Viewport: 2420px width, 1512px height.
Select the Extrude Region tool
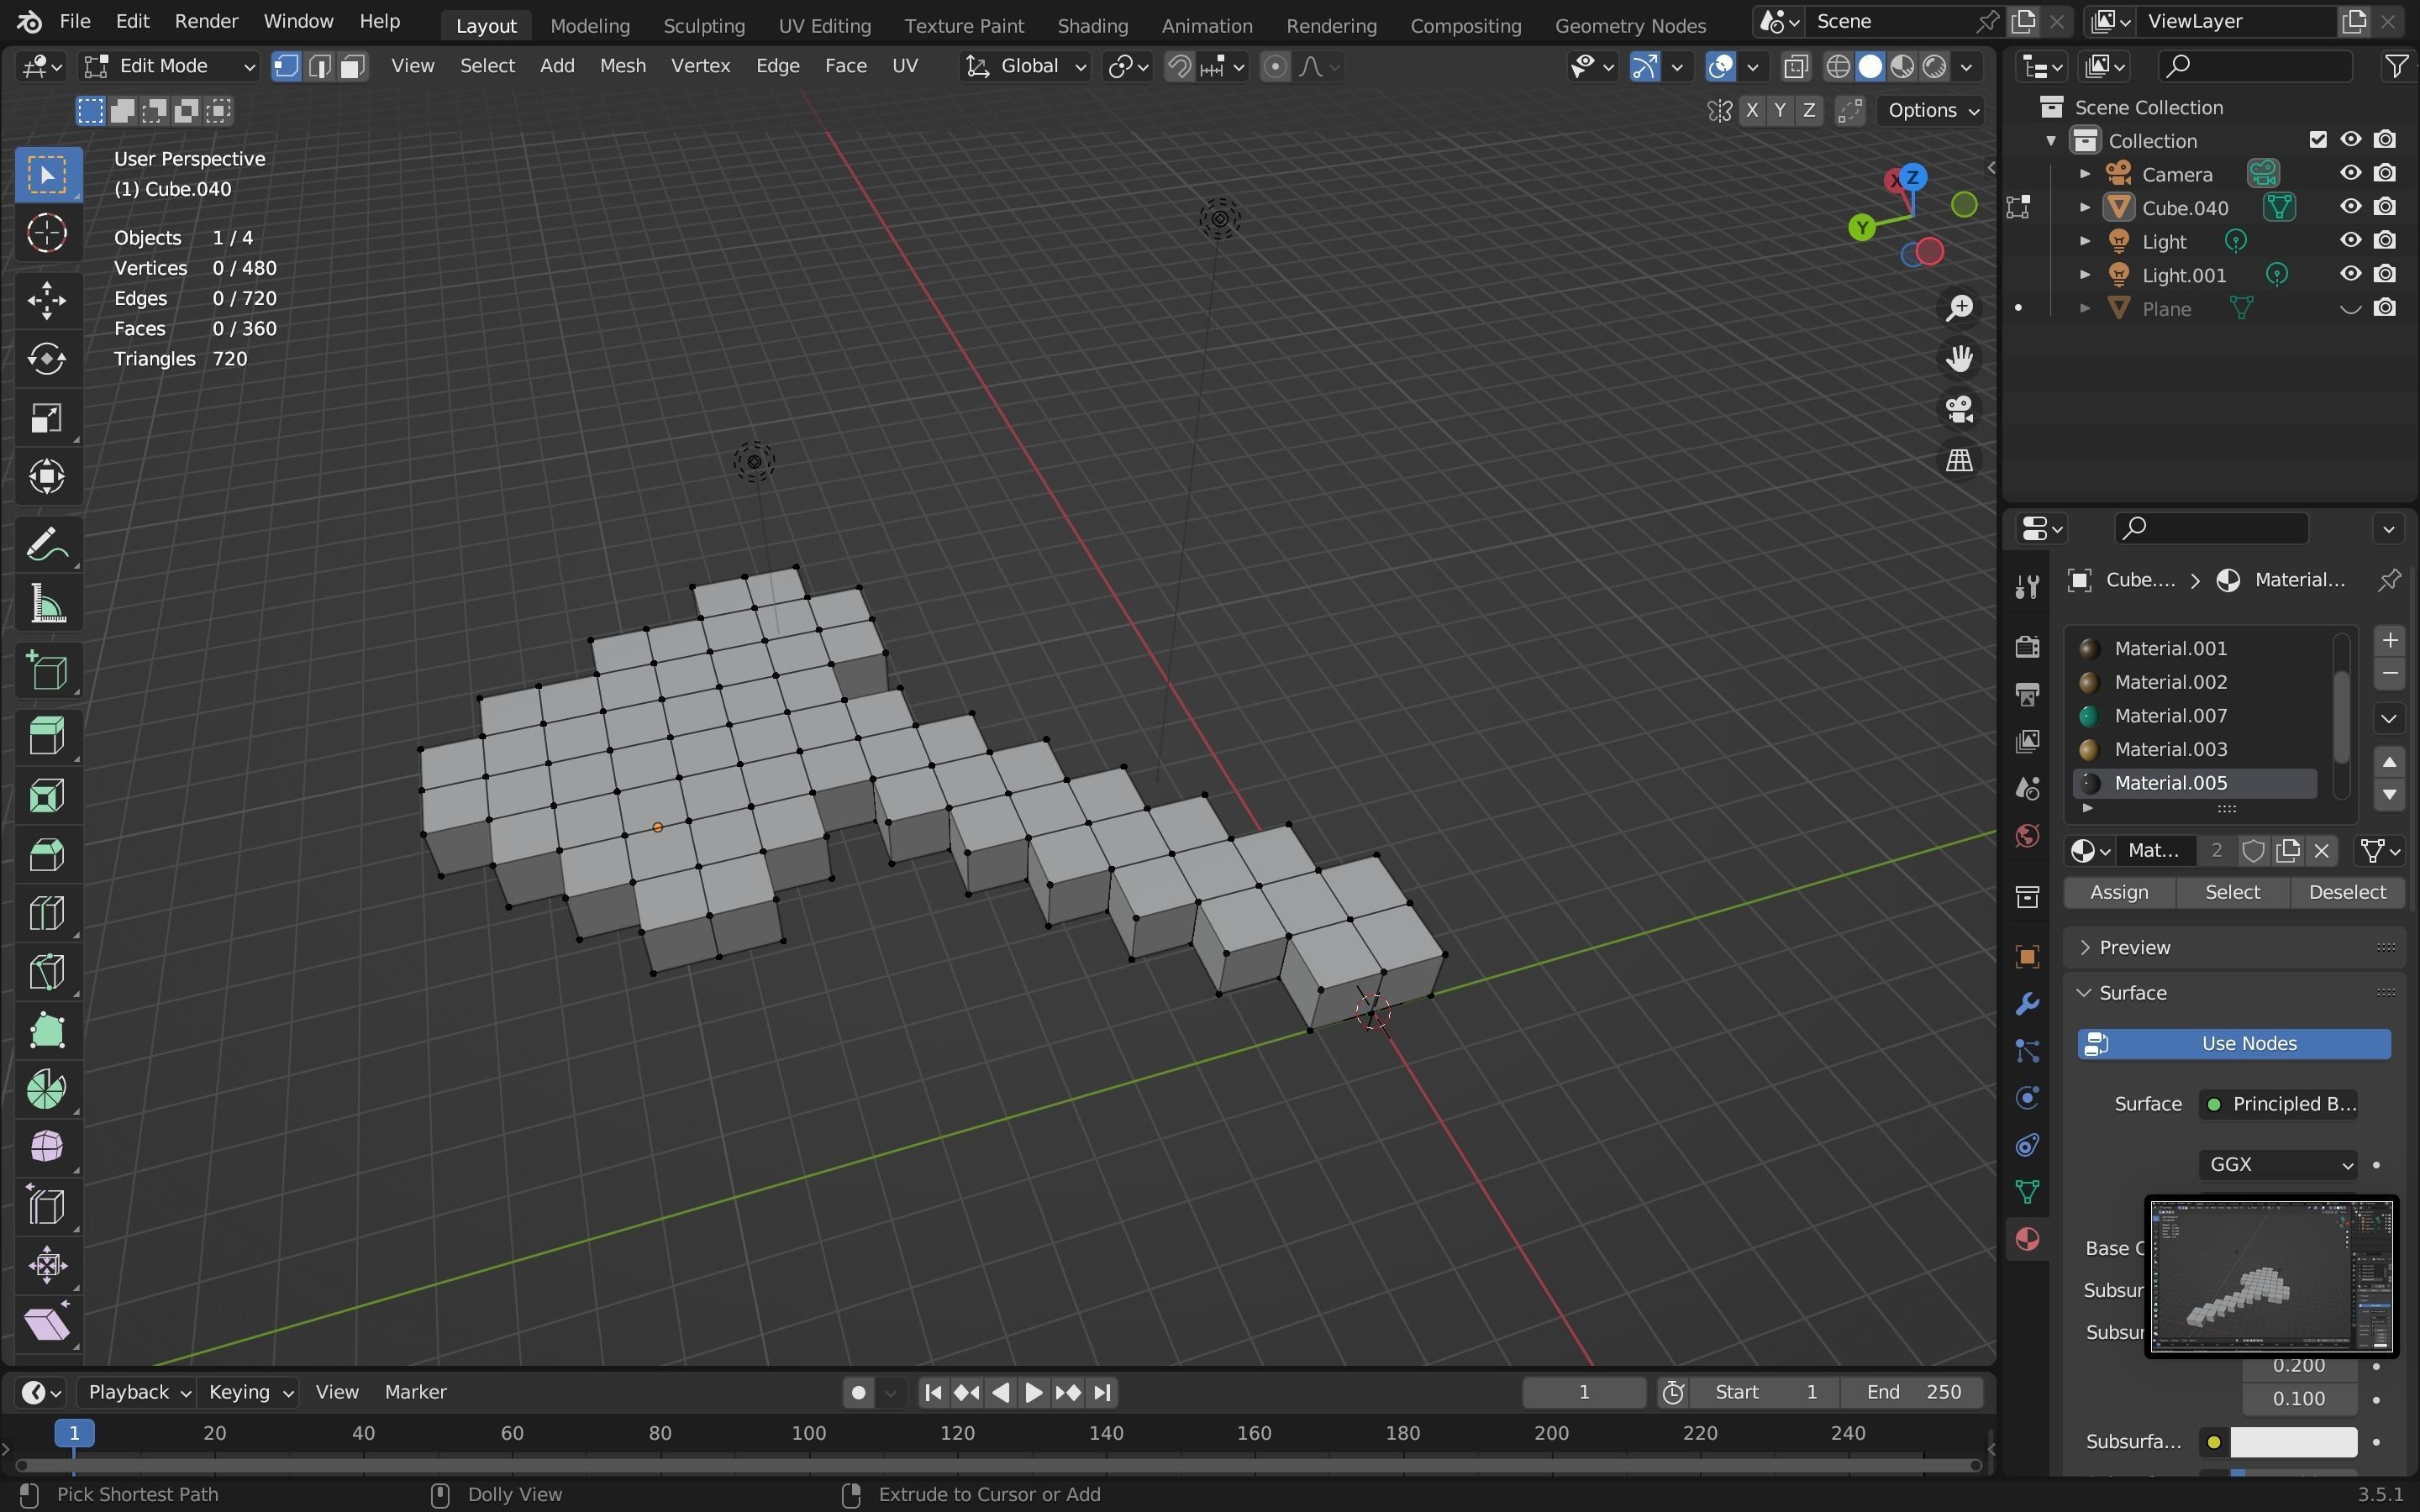pos(47,736)
